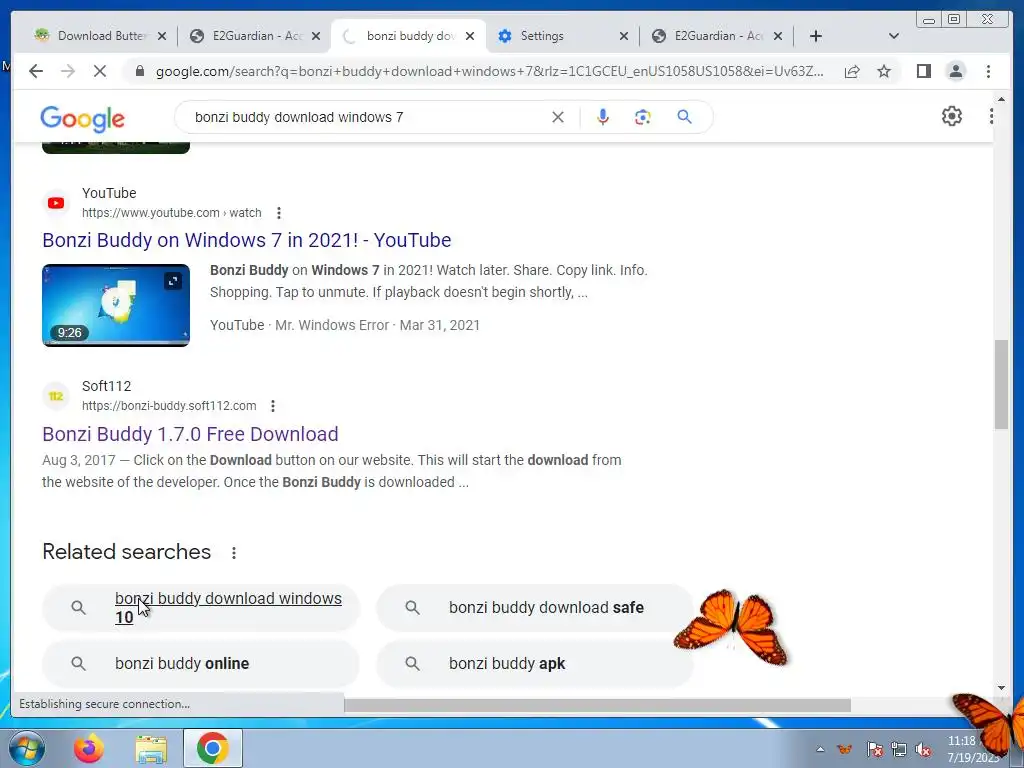Click the Google search input field
The width and height of the screenshot is (1024, 768).
[366, 117]
